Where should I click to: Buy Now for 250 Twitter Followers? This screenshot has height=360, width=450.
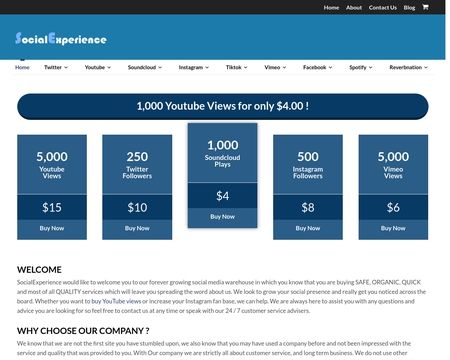(137, 228)
